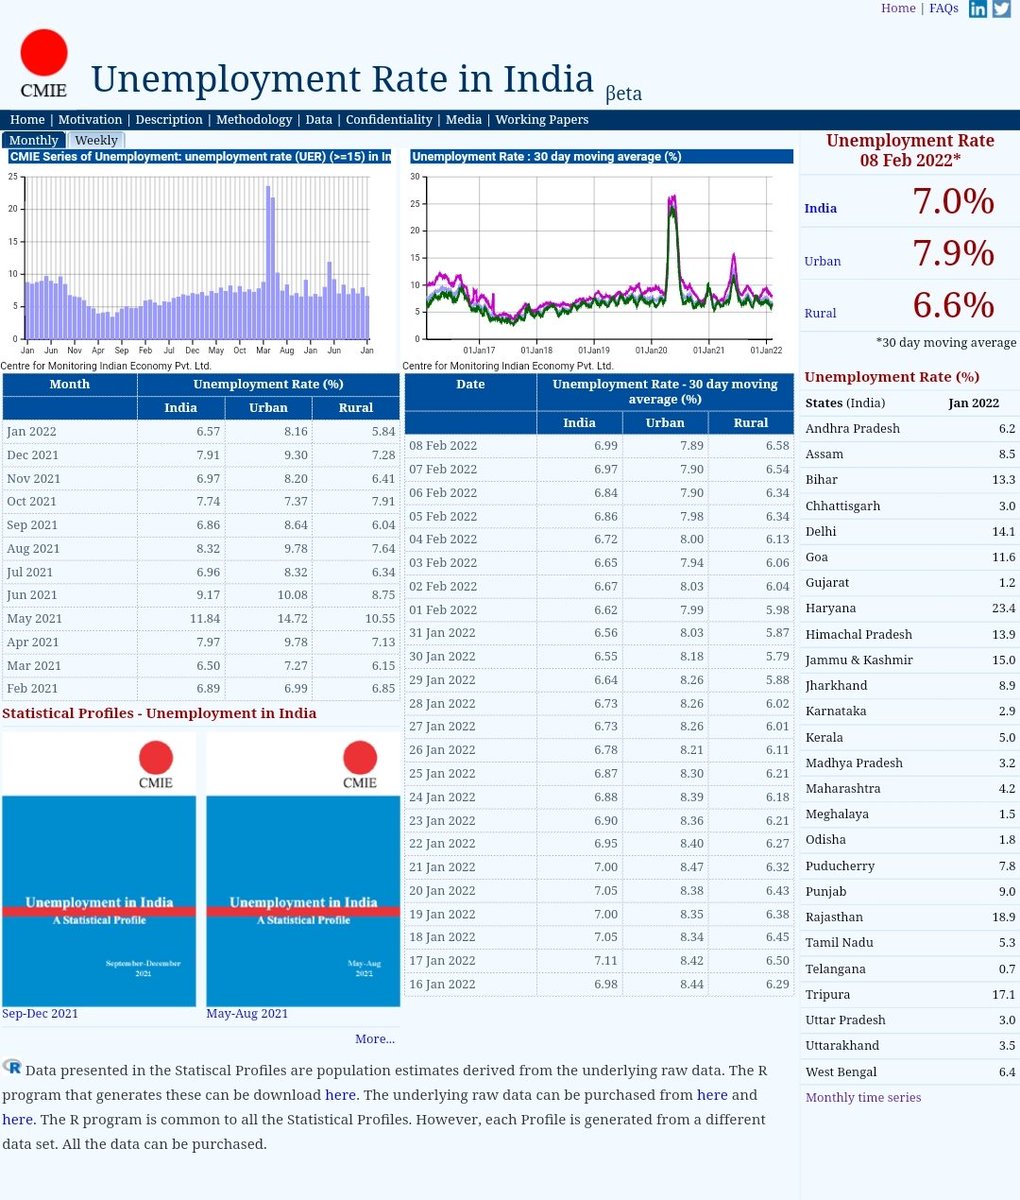This screenshot has height=1200, width=1020.
Task: Click the India link in sidebar
Action: (820, 208)
